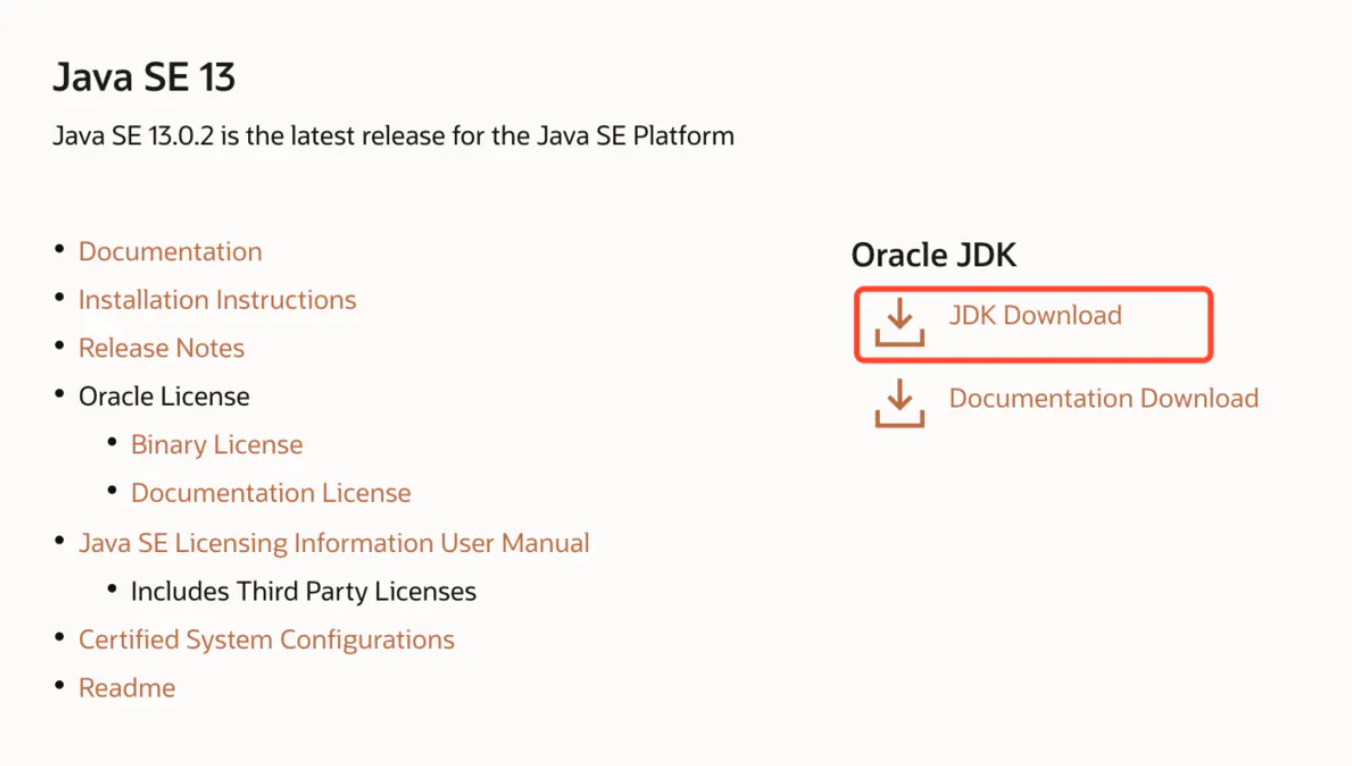Click the Java SE 13 heading
The width and height of the screenshot is (1352, 766).
coord(144,77)
